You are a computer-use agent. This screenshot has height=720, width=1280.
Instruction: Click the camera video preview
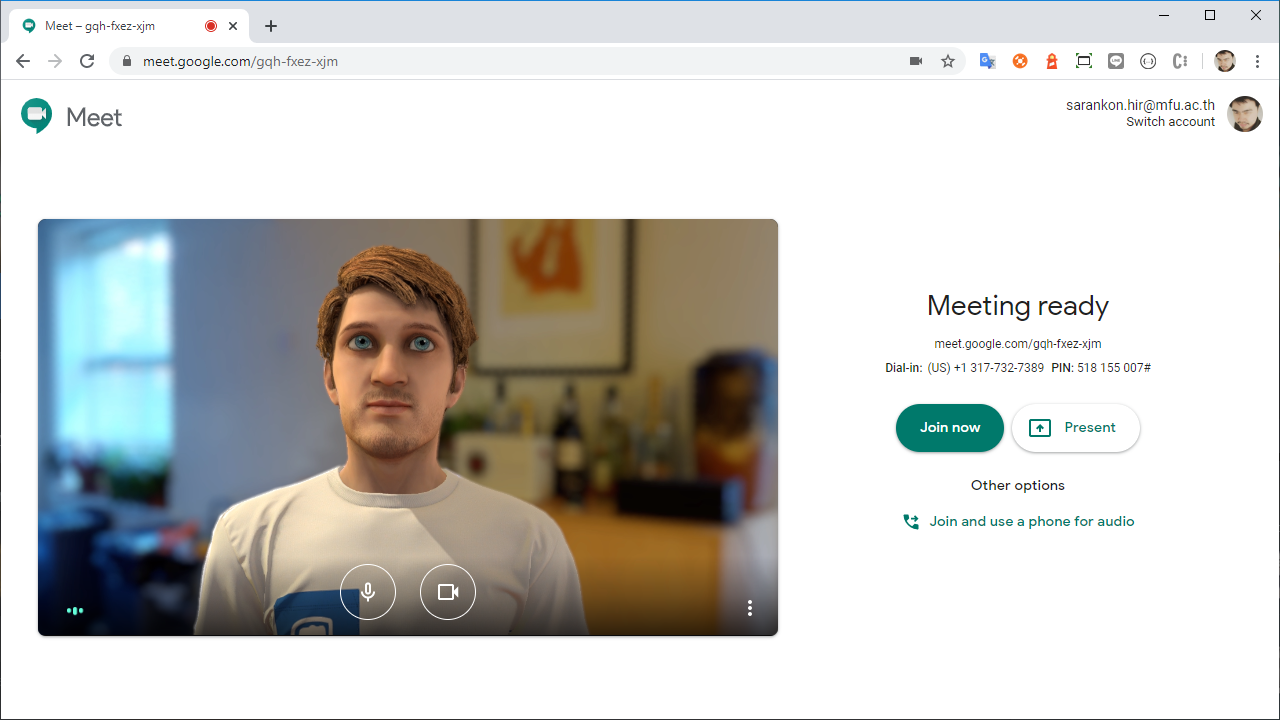point(408,428)
